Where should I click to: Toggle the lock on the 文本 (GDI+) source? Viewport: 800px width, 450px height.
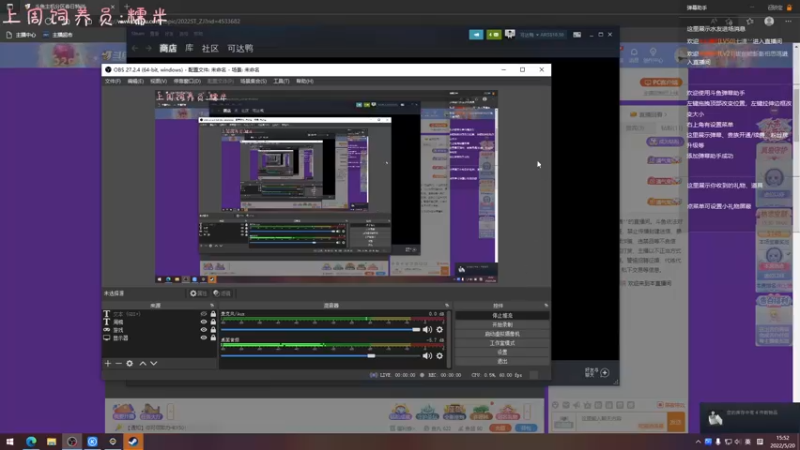(213, 314)
